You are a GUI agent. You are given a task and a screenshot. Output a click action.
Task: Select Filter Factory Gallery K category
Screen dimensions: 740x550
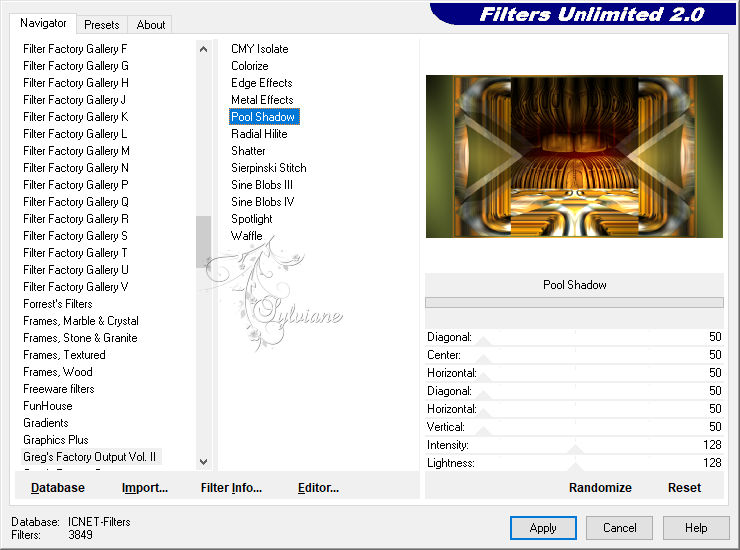point(76,117)
